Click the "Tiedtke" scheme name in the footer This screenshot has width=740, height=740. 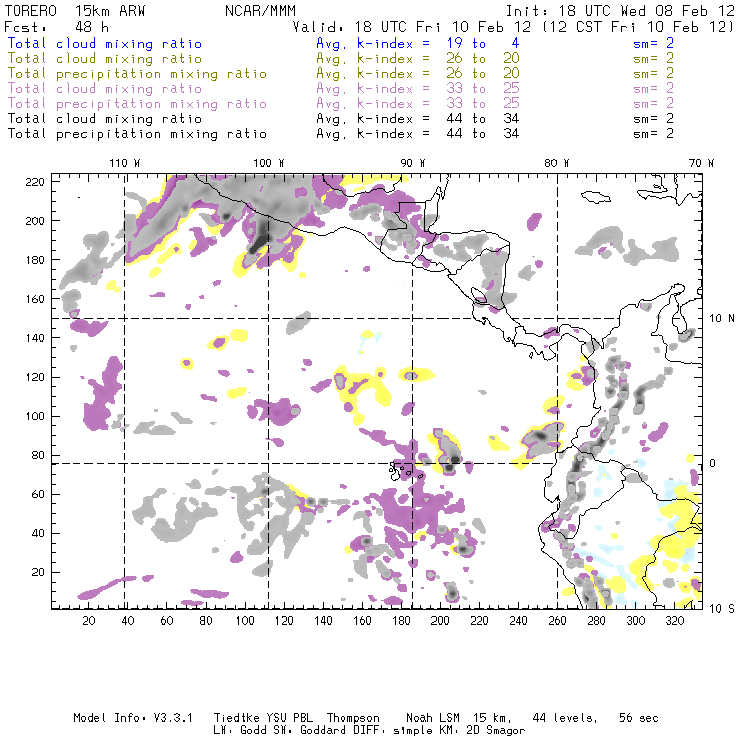point(237,718)
